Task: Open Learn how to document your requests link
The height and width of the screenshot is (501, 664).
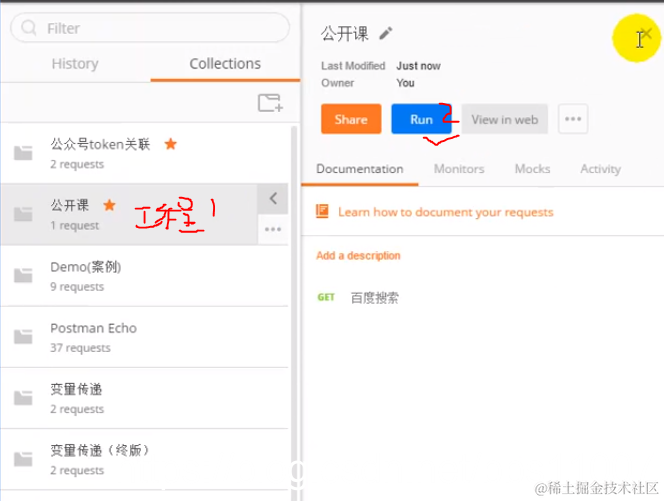Action: 445,212
